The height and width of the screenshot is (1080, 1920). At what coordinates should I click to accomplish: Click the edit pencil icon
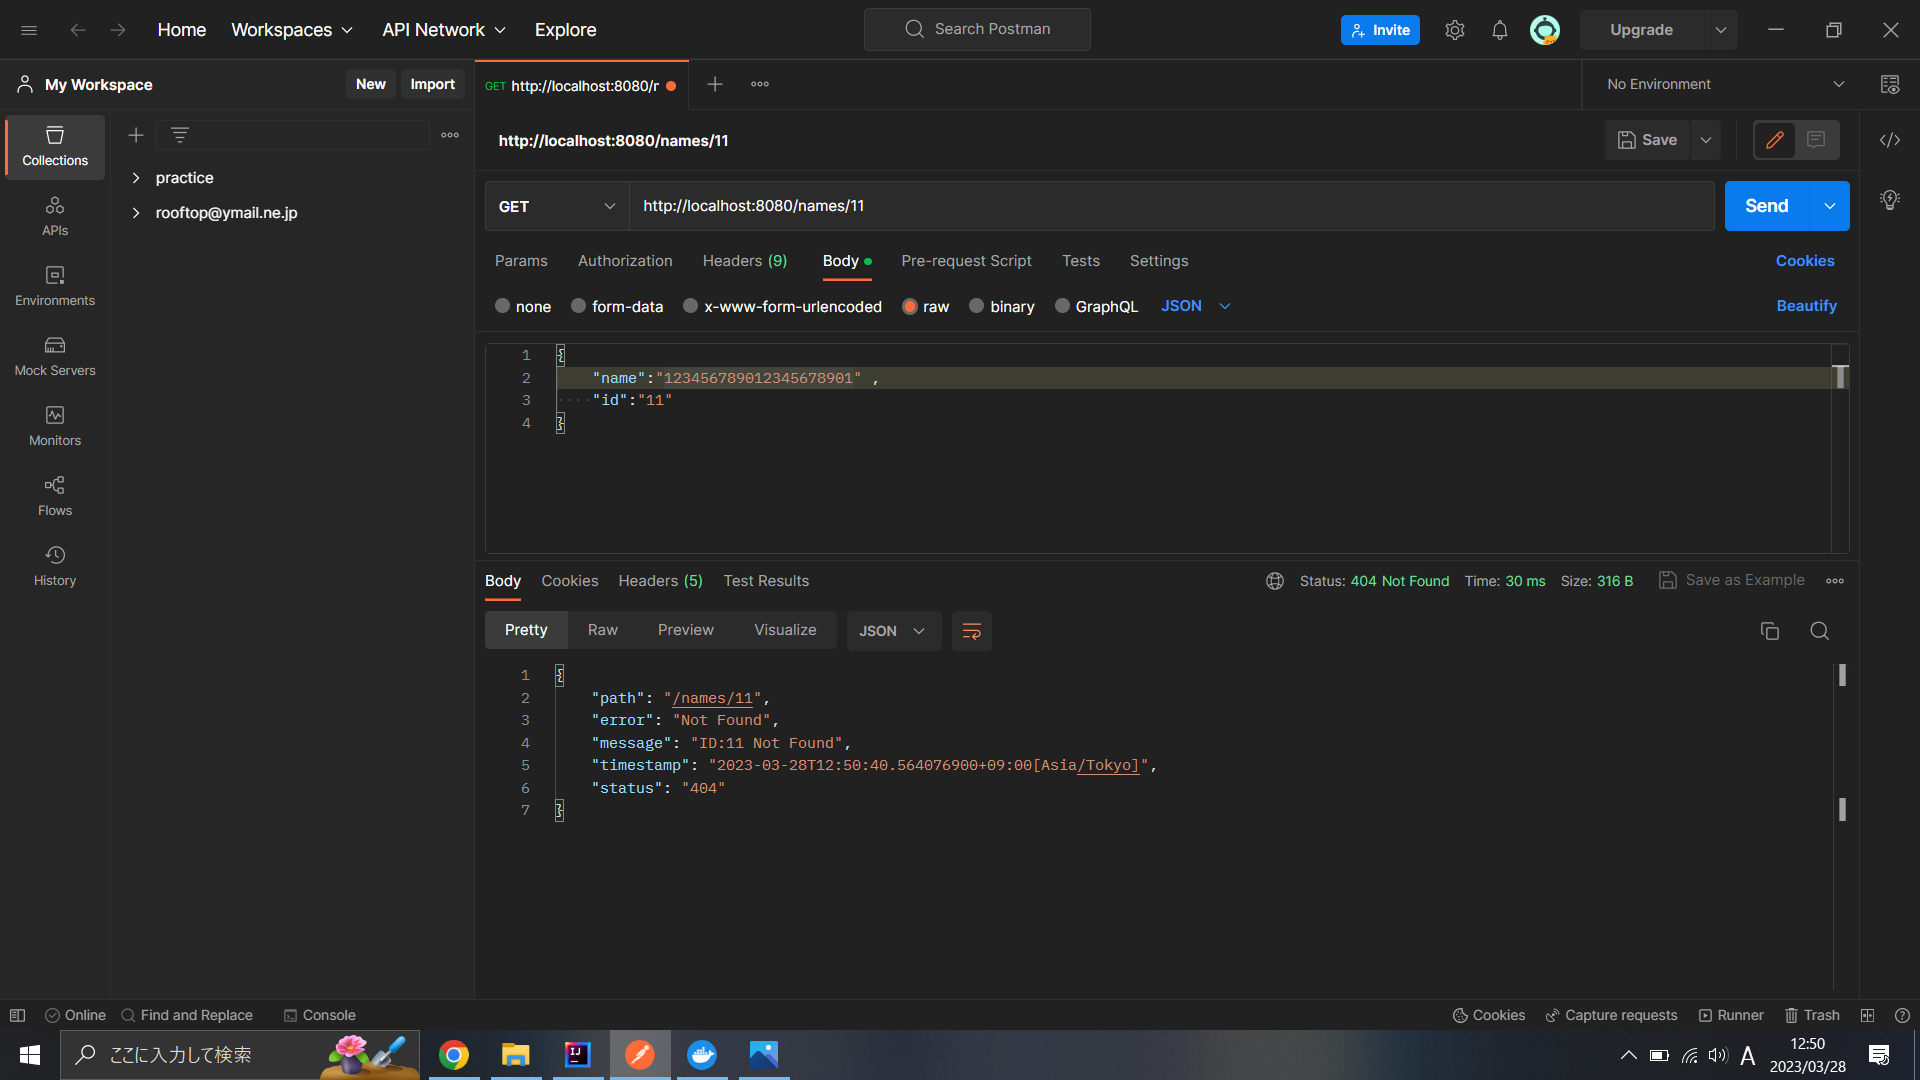click(x=1775, y=140)
